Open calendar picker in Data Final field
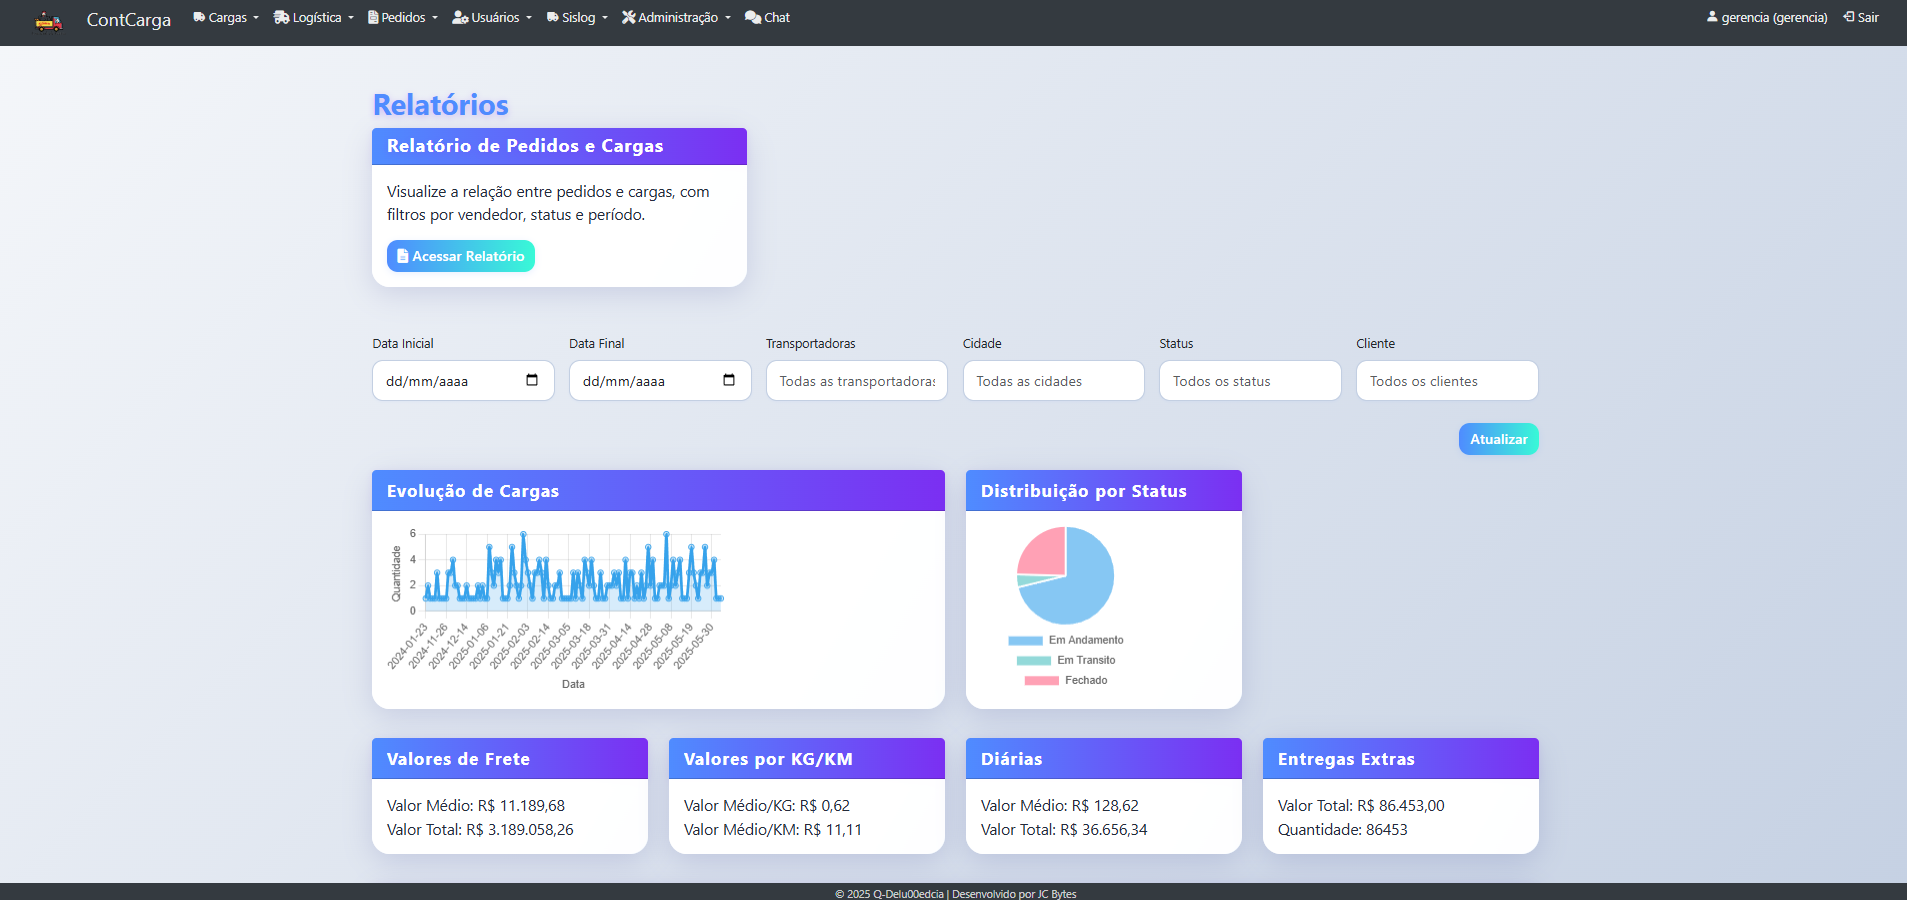Screen dimensions: 1907x900 (x=729, y=380)
